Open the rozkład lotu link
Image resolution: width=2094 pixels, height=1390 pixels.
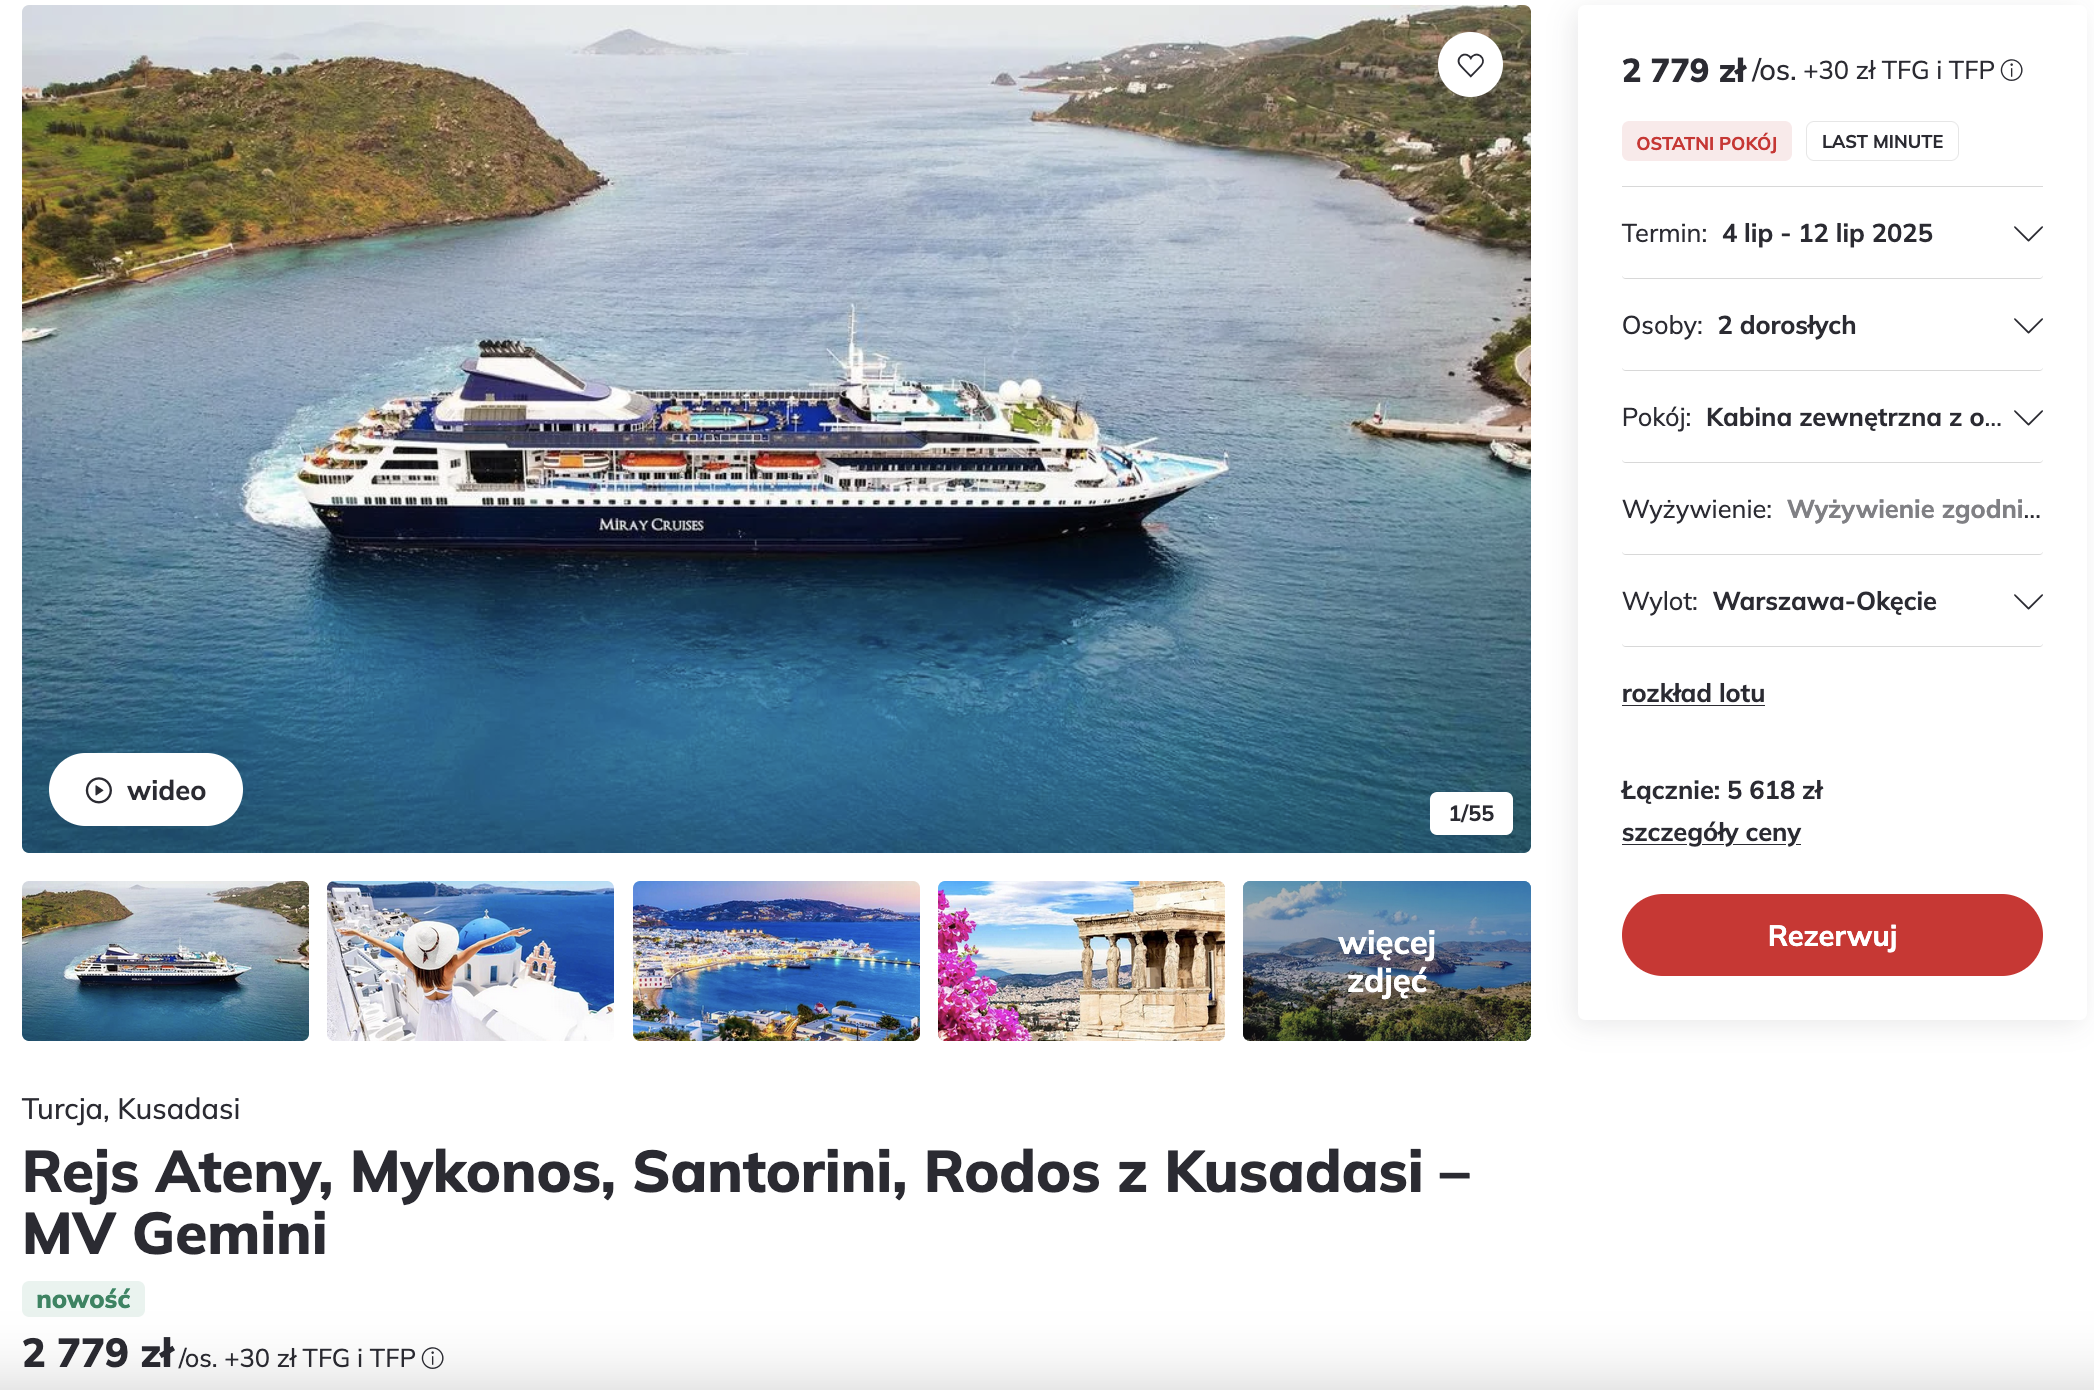(x=1693, y=693)
